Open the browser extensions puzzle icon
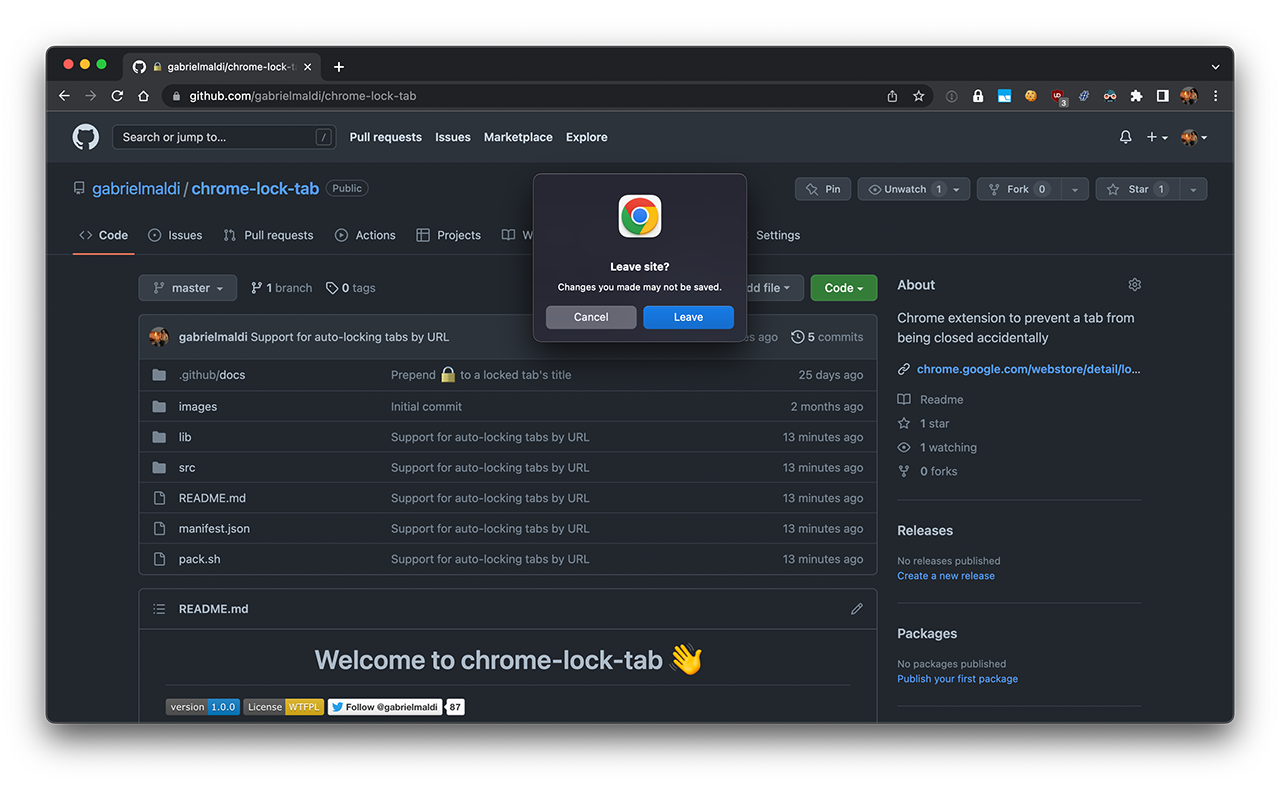 point(1135,96)
